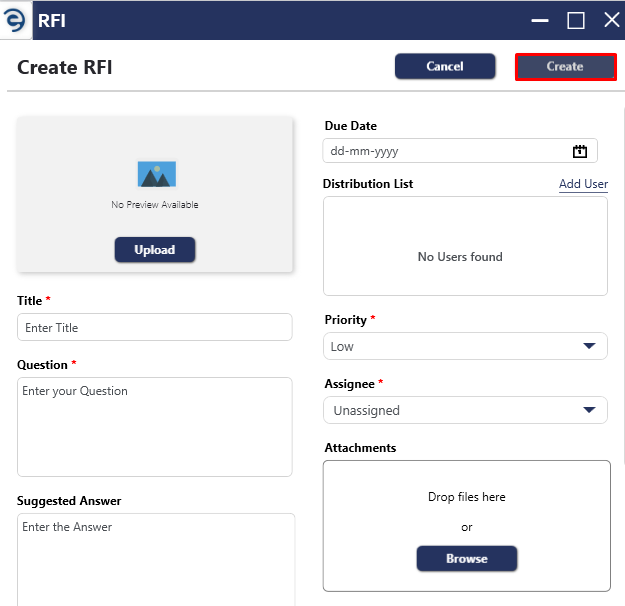Click the Create button
The width and height of the screenshot is (625, 606).
coord(565,67)
